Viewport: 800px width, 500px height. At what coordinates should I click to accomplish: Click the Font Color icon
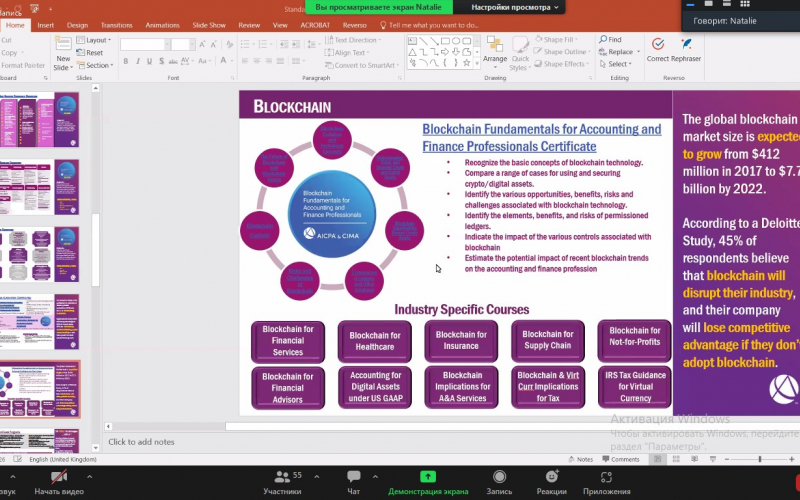tap(223, 61)
